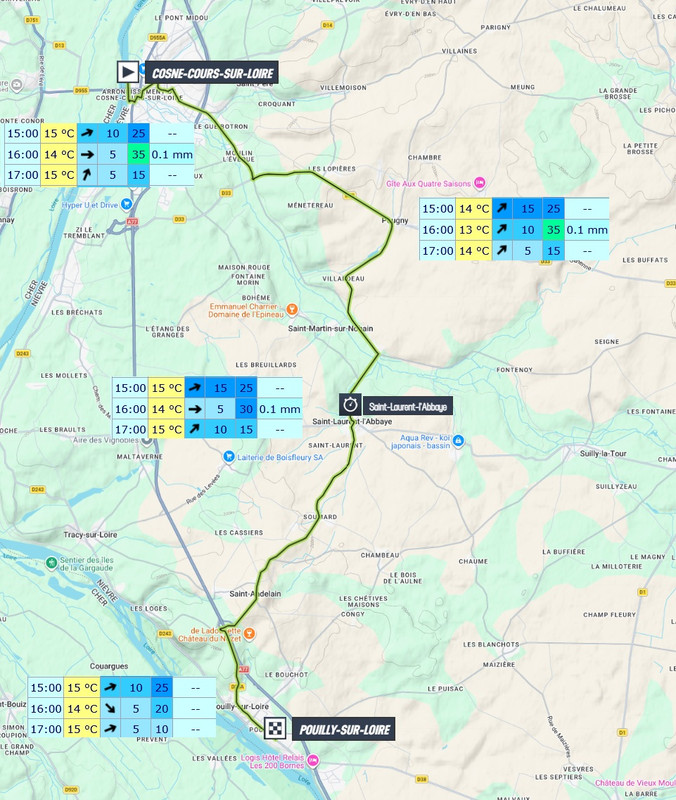Click the 17:00 wind arrow in Pouilly weather table
This screenshot has height=800, width=676.
click(110, 729)
